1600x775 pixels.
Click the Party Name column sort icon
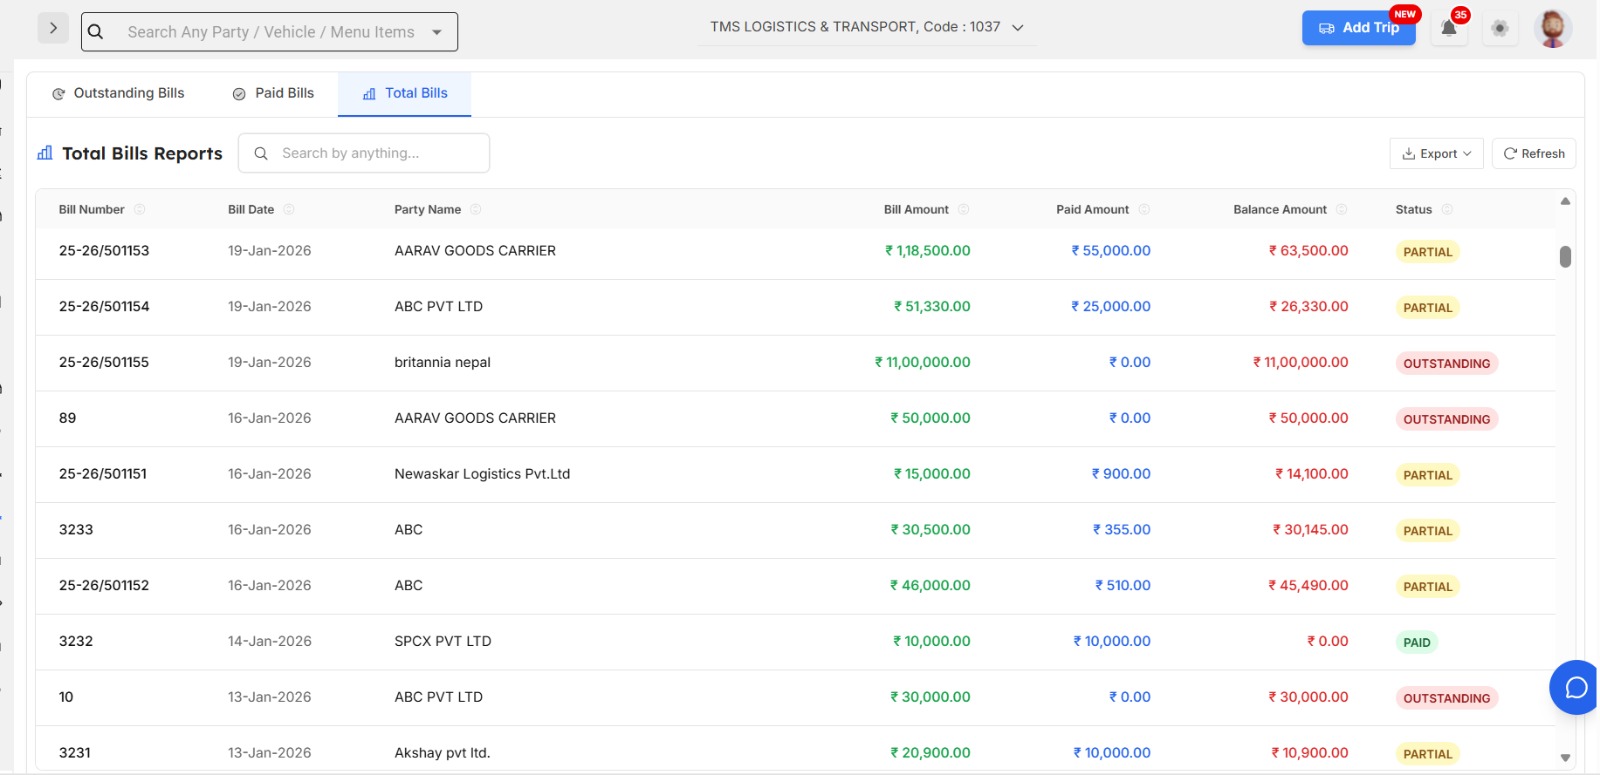click(476, 210)
